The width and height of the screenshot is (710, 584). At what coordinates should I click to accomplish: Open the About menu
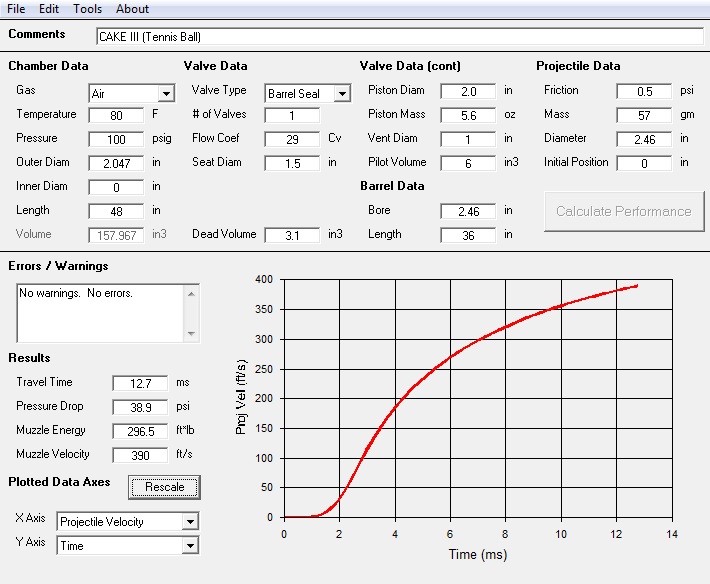(132, 9)
